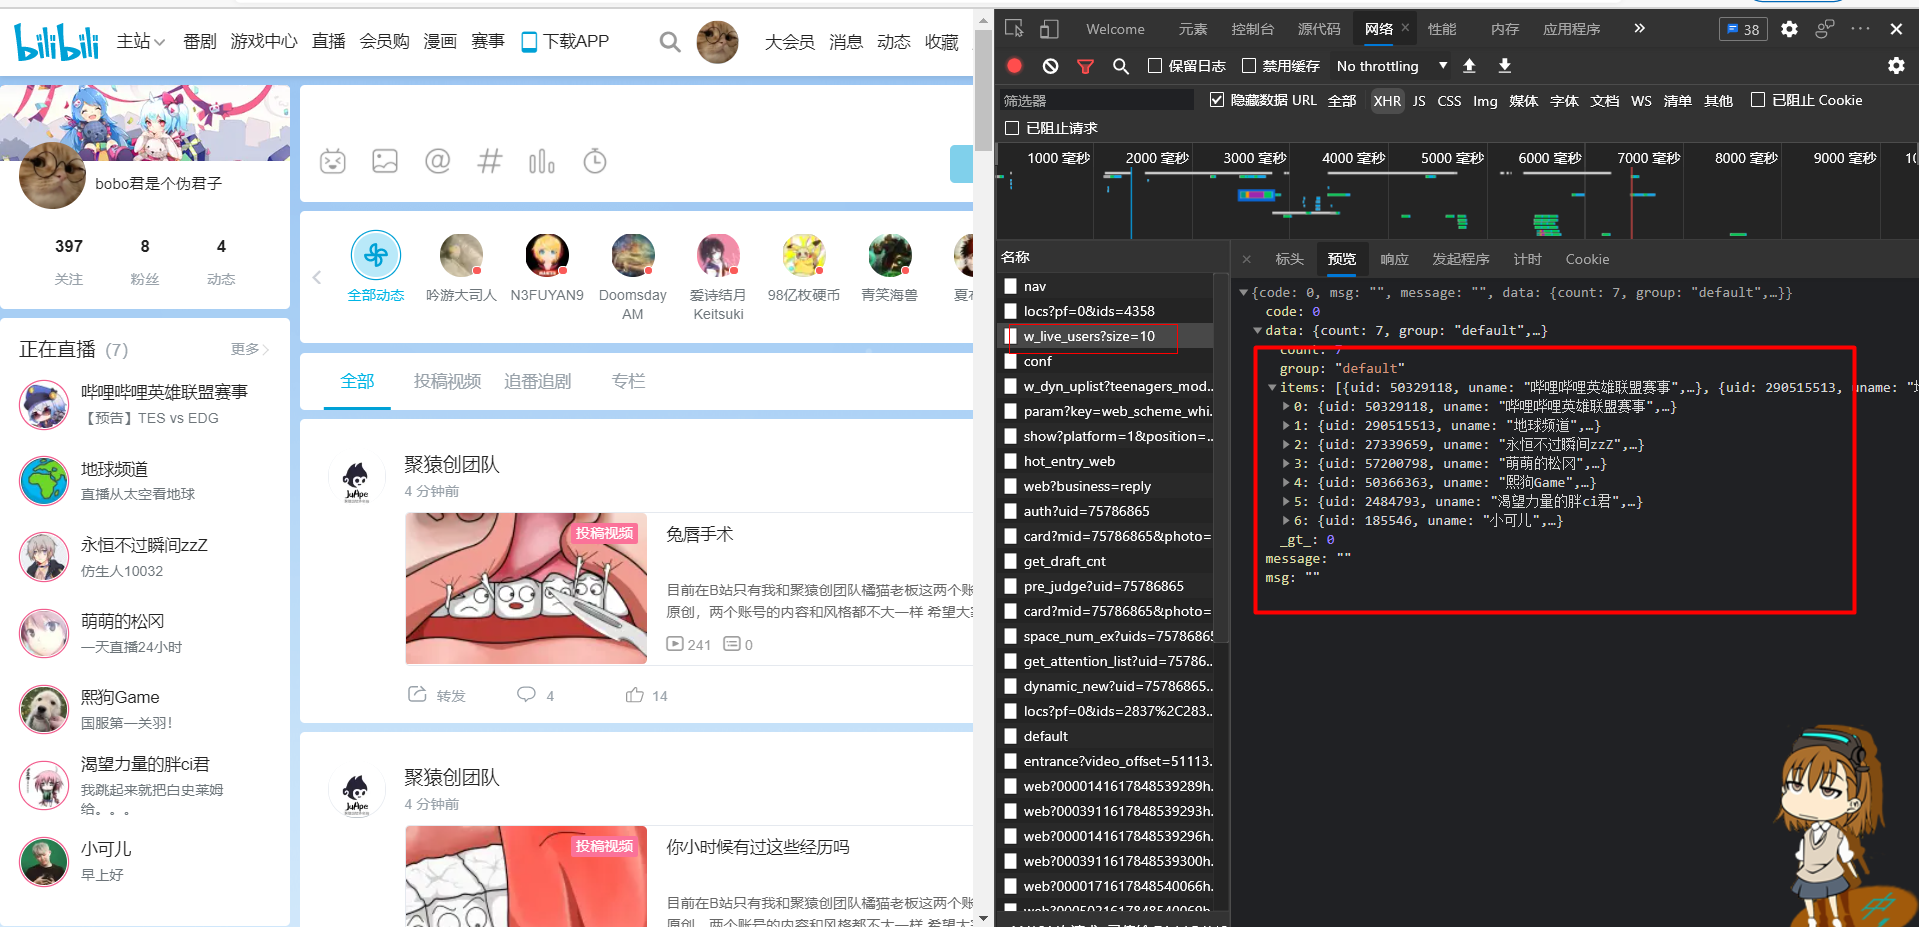This screenshot has width=1919, height=927.
Task: Click the emoji icon in post composer
Action: click(x=333, y=161)
